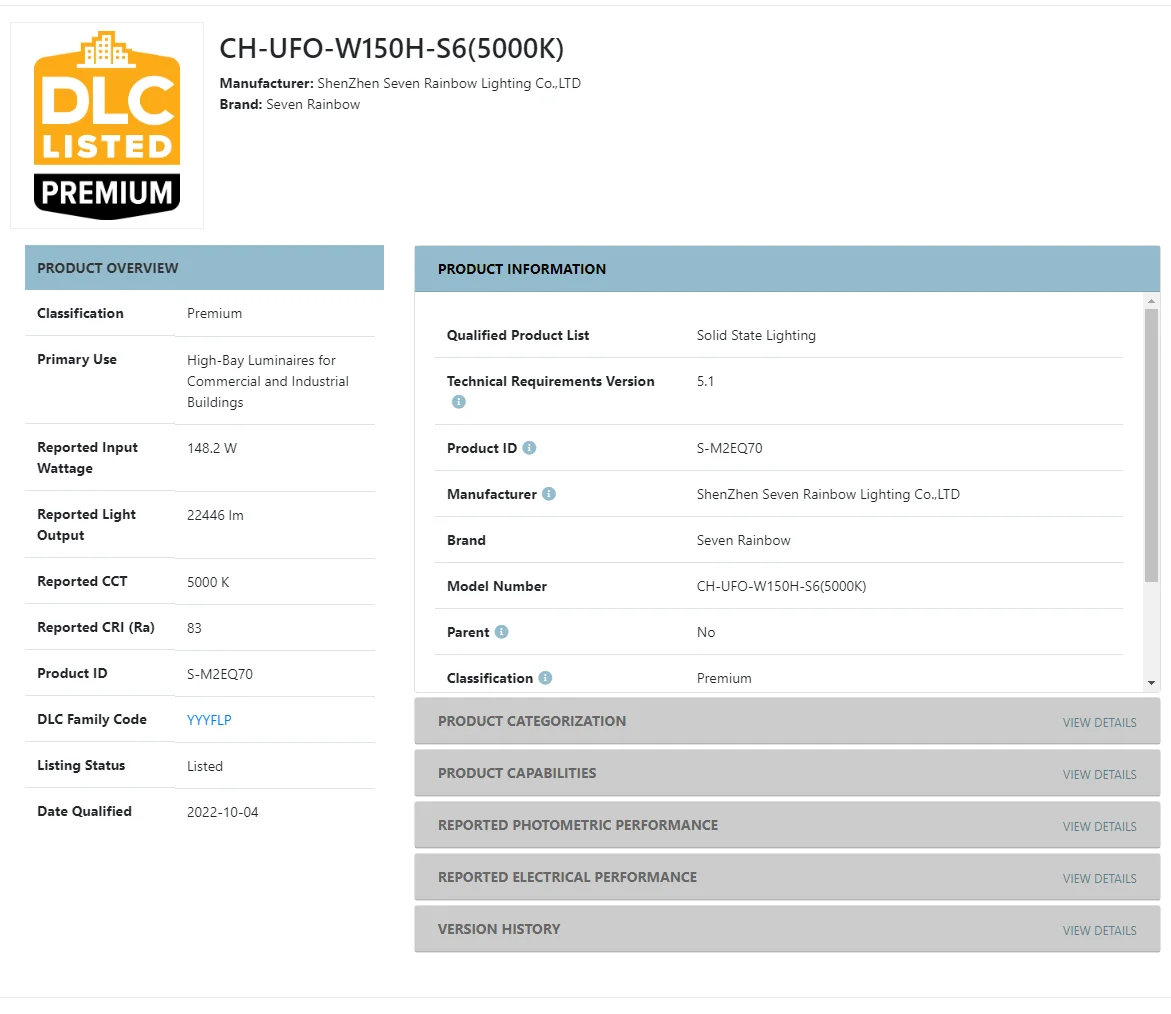Click the Listing Status value Listed
1171x1014 pixels.
[x=205, y=766]
